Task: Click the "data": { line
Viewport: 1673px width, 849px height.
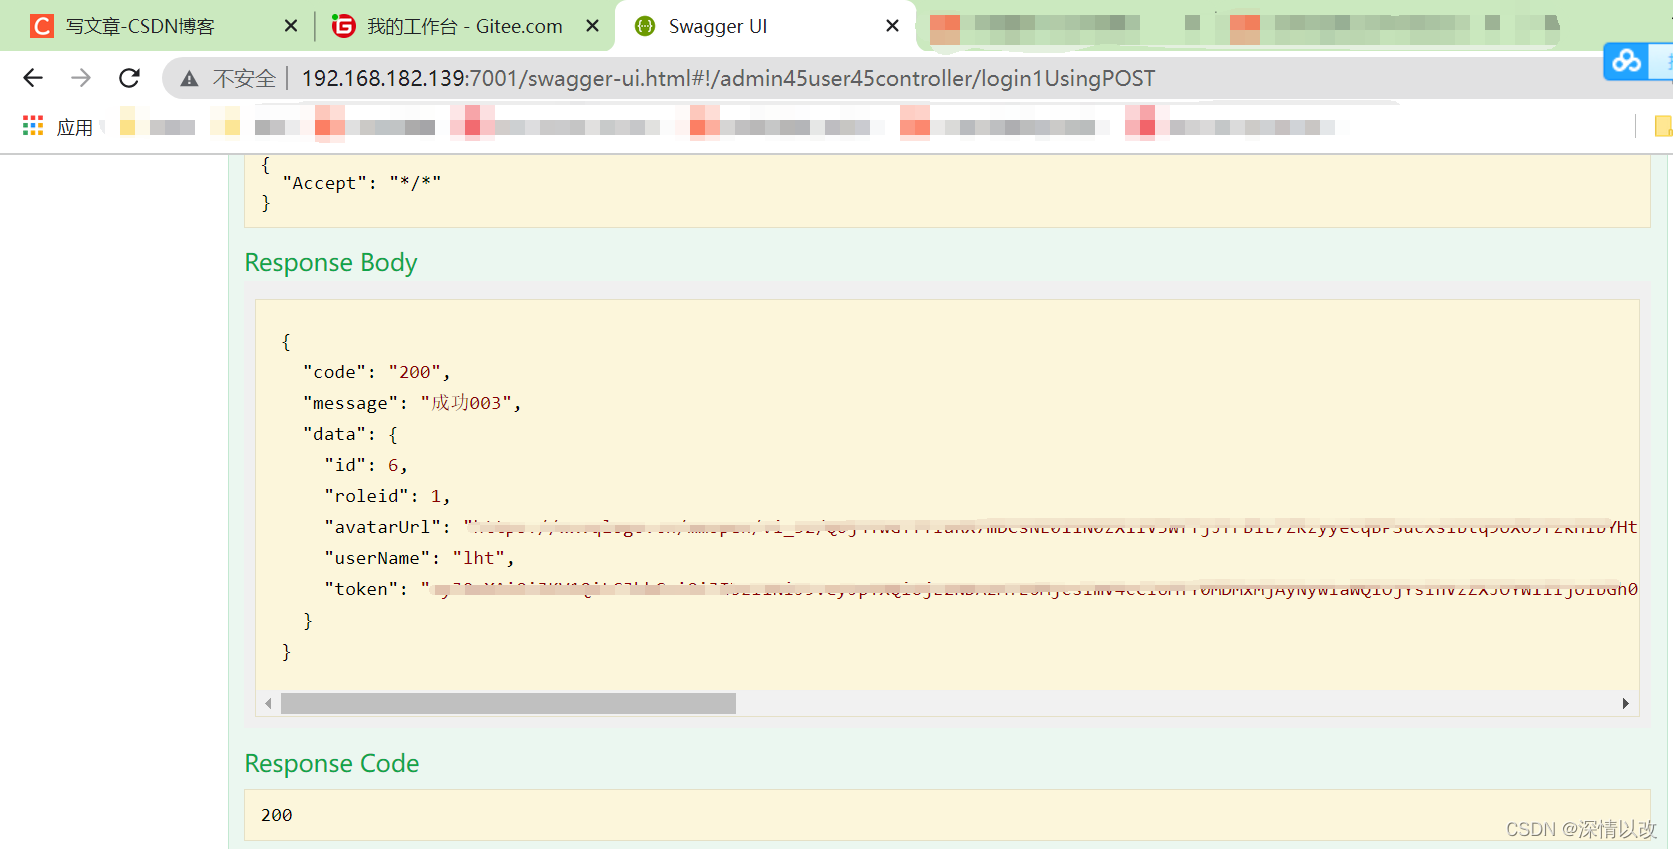Action: click(x=350, y=434)
